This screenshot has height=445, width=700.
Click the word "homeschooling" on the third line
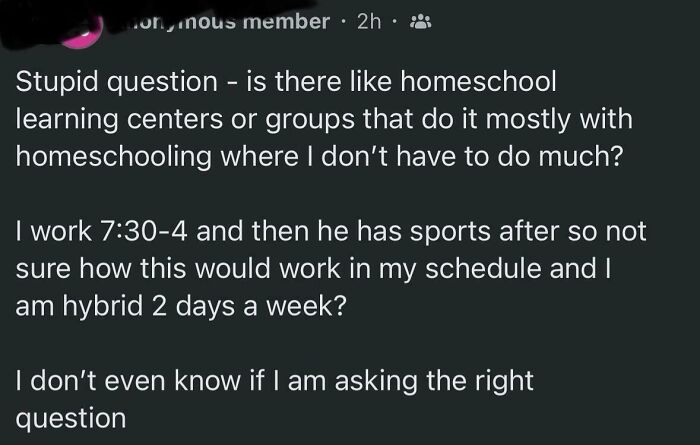point(115,156)
